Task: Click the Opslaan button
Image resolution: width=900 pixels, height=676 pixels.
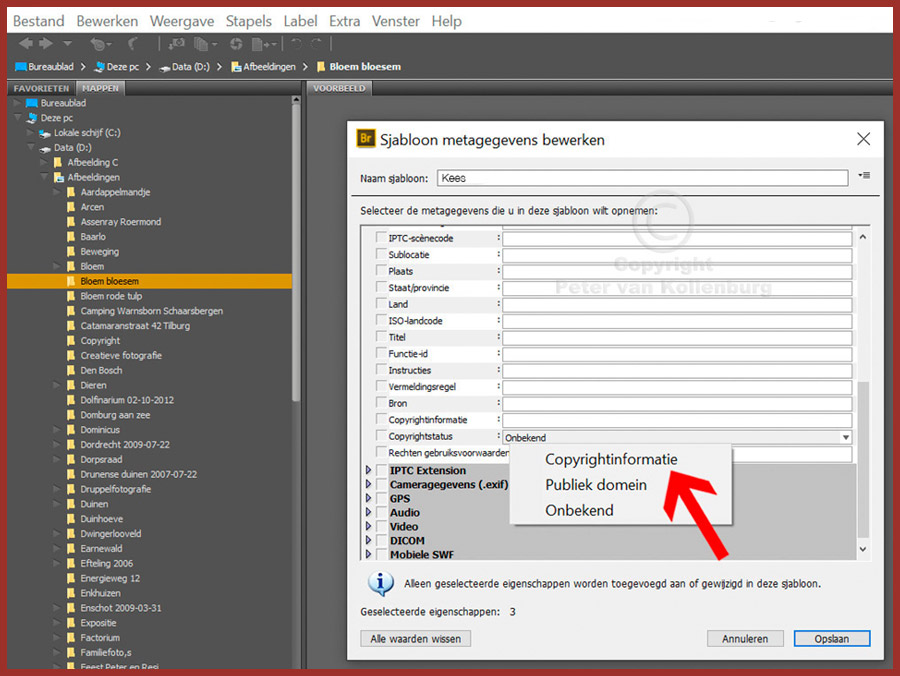Action: (832, 639)
